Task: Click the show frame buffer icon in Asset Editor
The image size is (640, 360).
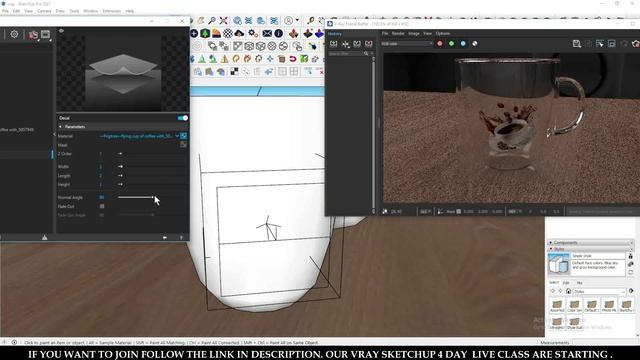Action: point(46,34)
